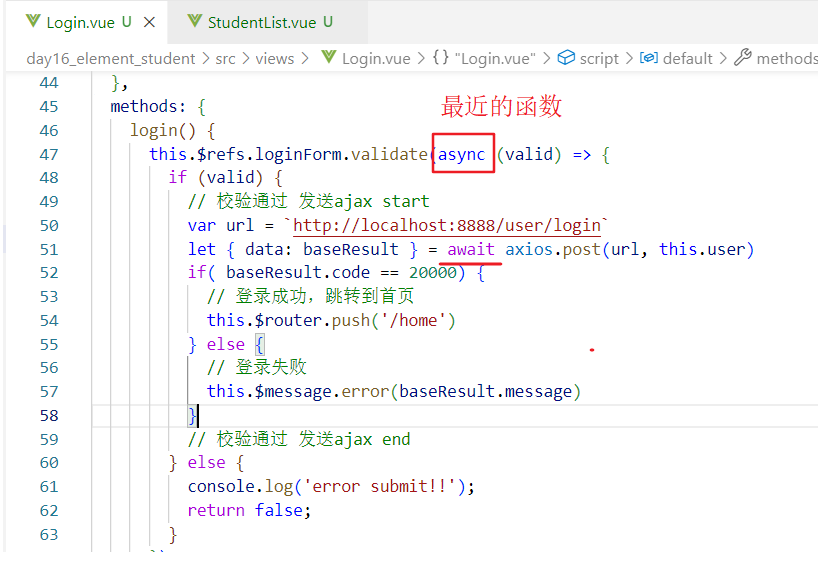Click the default variable icon in breadcrumb

pyautogui.click(x=649, y=57)
